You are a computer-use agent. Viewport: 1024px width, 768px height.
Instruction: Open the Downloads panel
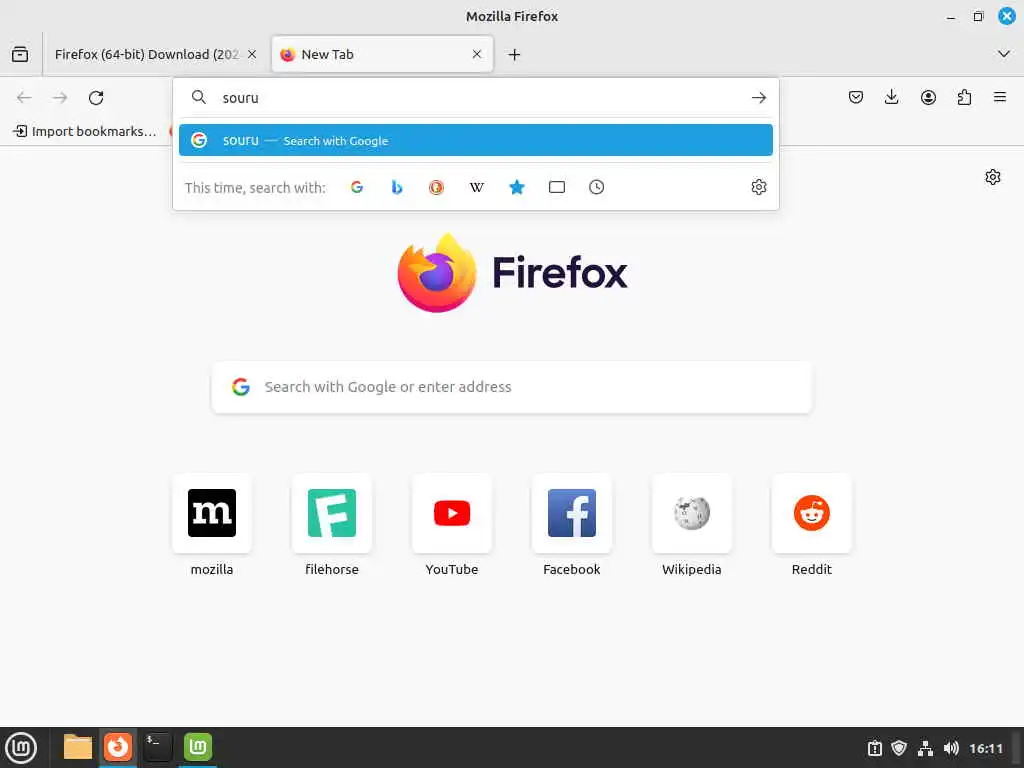coord(891,98)
